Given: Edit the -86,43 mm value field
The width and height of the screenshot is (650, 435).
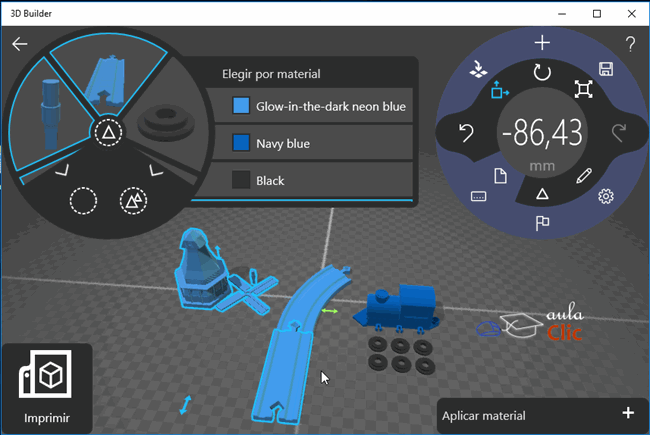Looking at the screenshot, I should (x=542, y=134).
